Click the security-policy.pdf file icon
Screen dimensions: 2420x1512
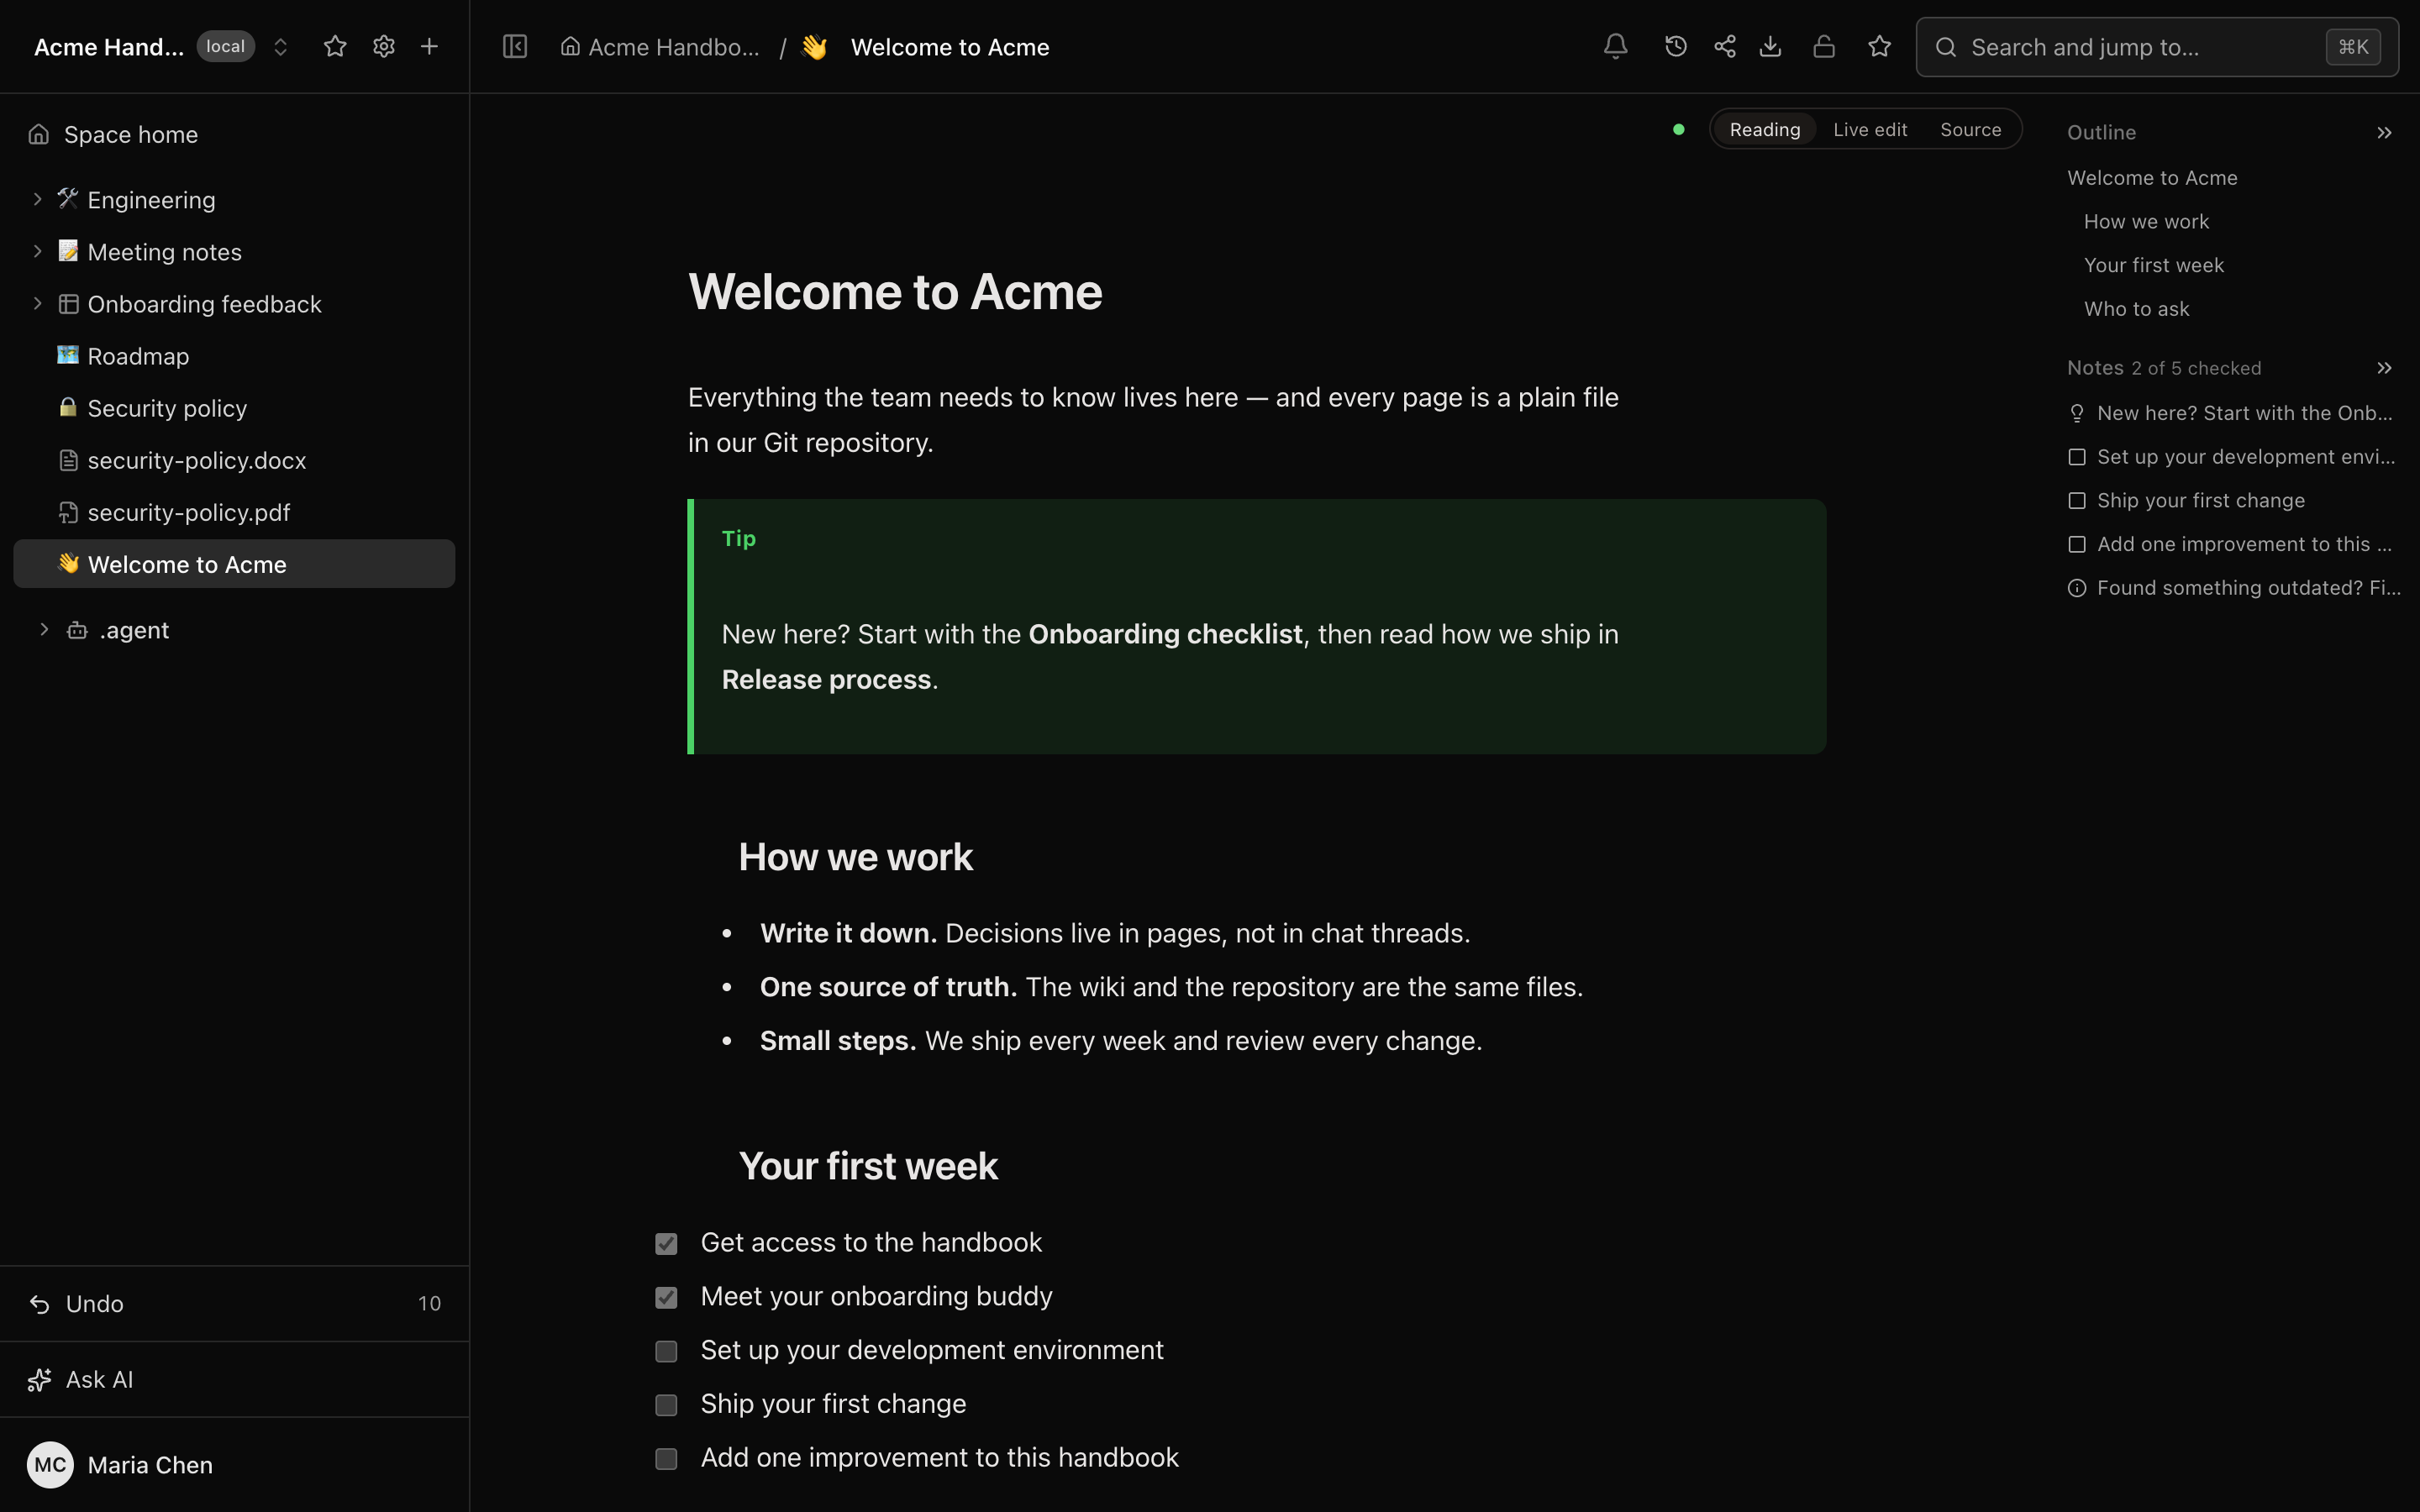coord(68,512)
